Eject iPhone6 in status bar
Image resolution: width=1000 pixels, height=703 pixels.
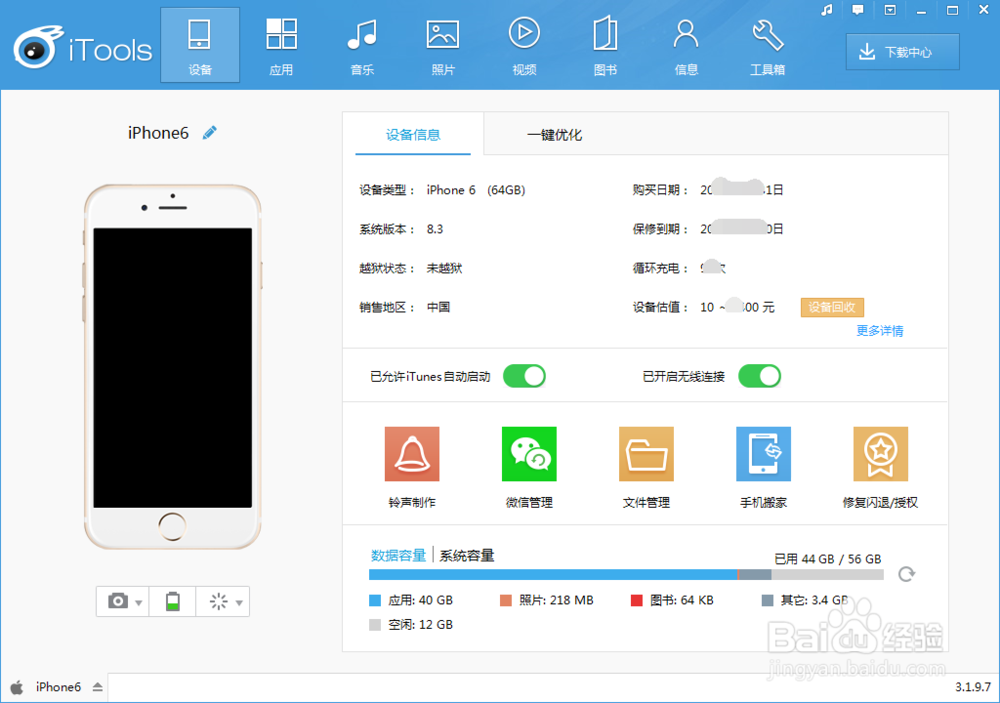(98, 687)
